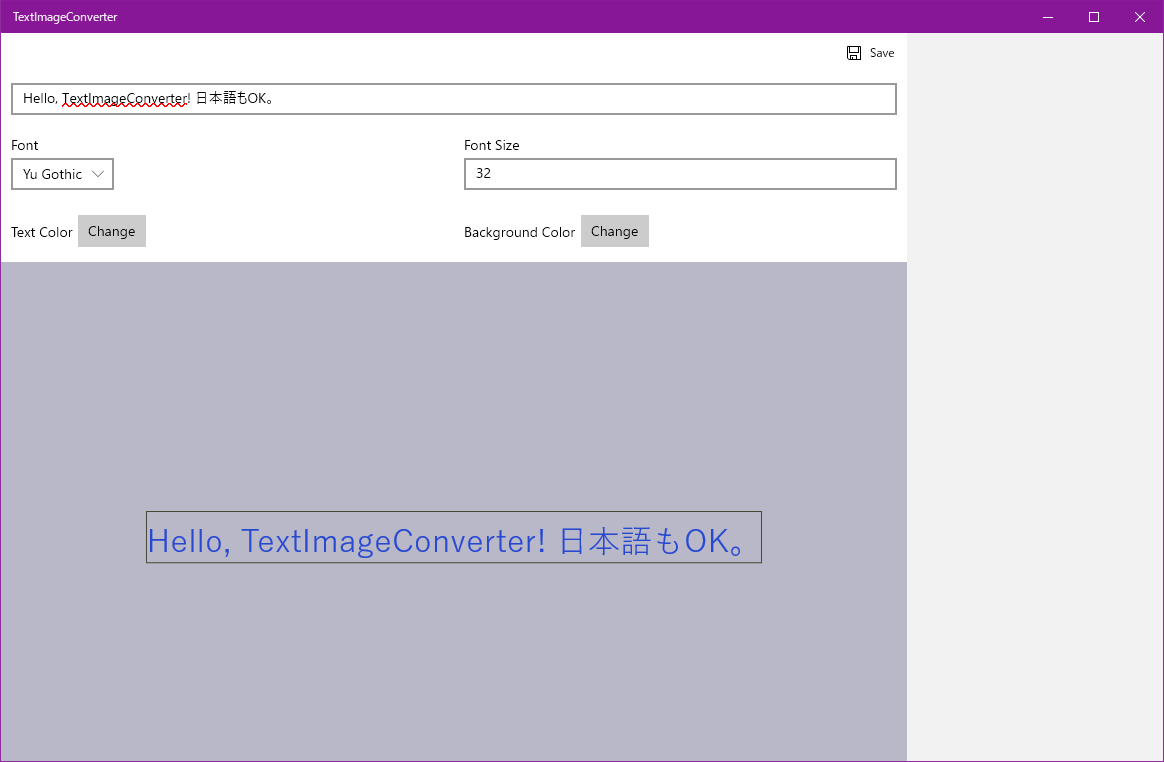Change the Background Color
This screenshot has height=762, width=1164.
[615, 231]
